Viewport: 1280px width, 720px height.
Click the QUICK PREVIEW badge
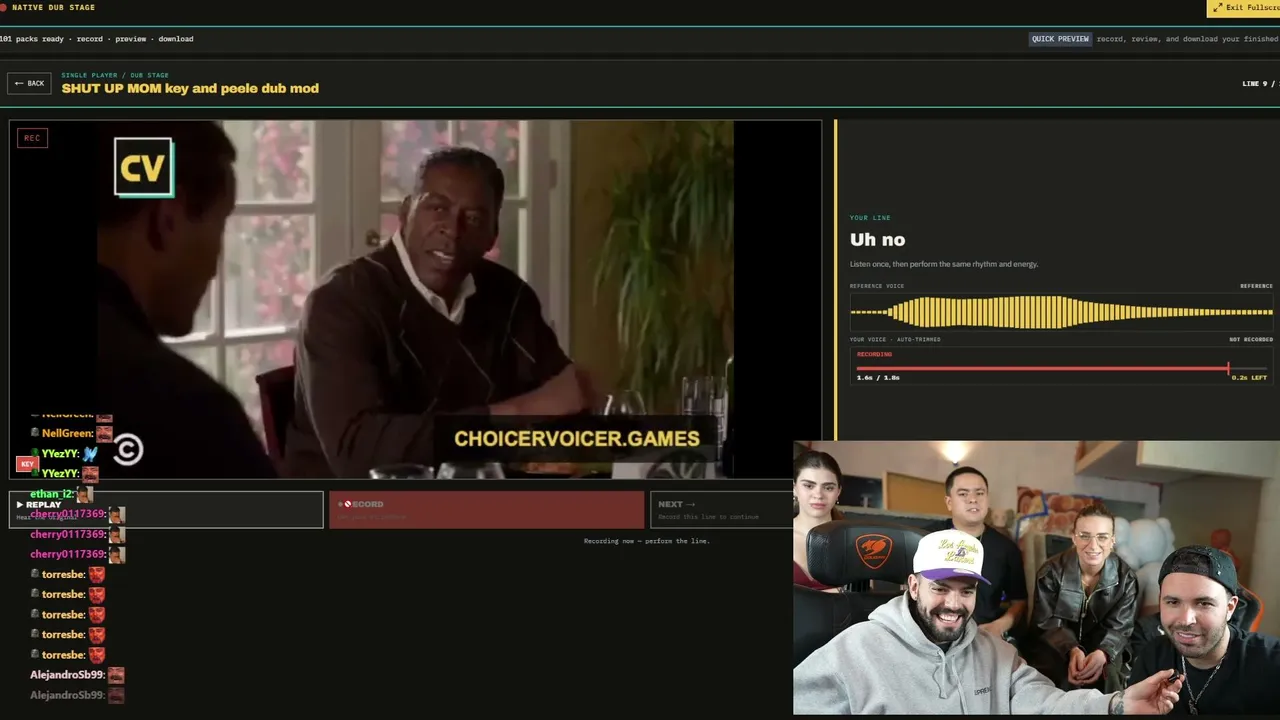tap(1060, 39)
